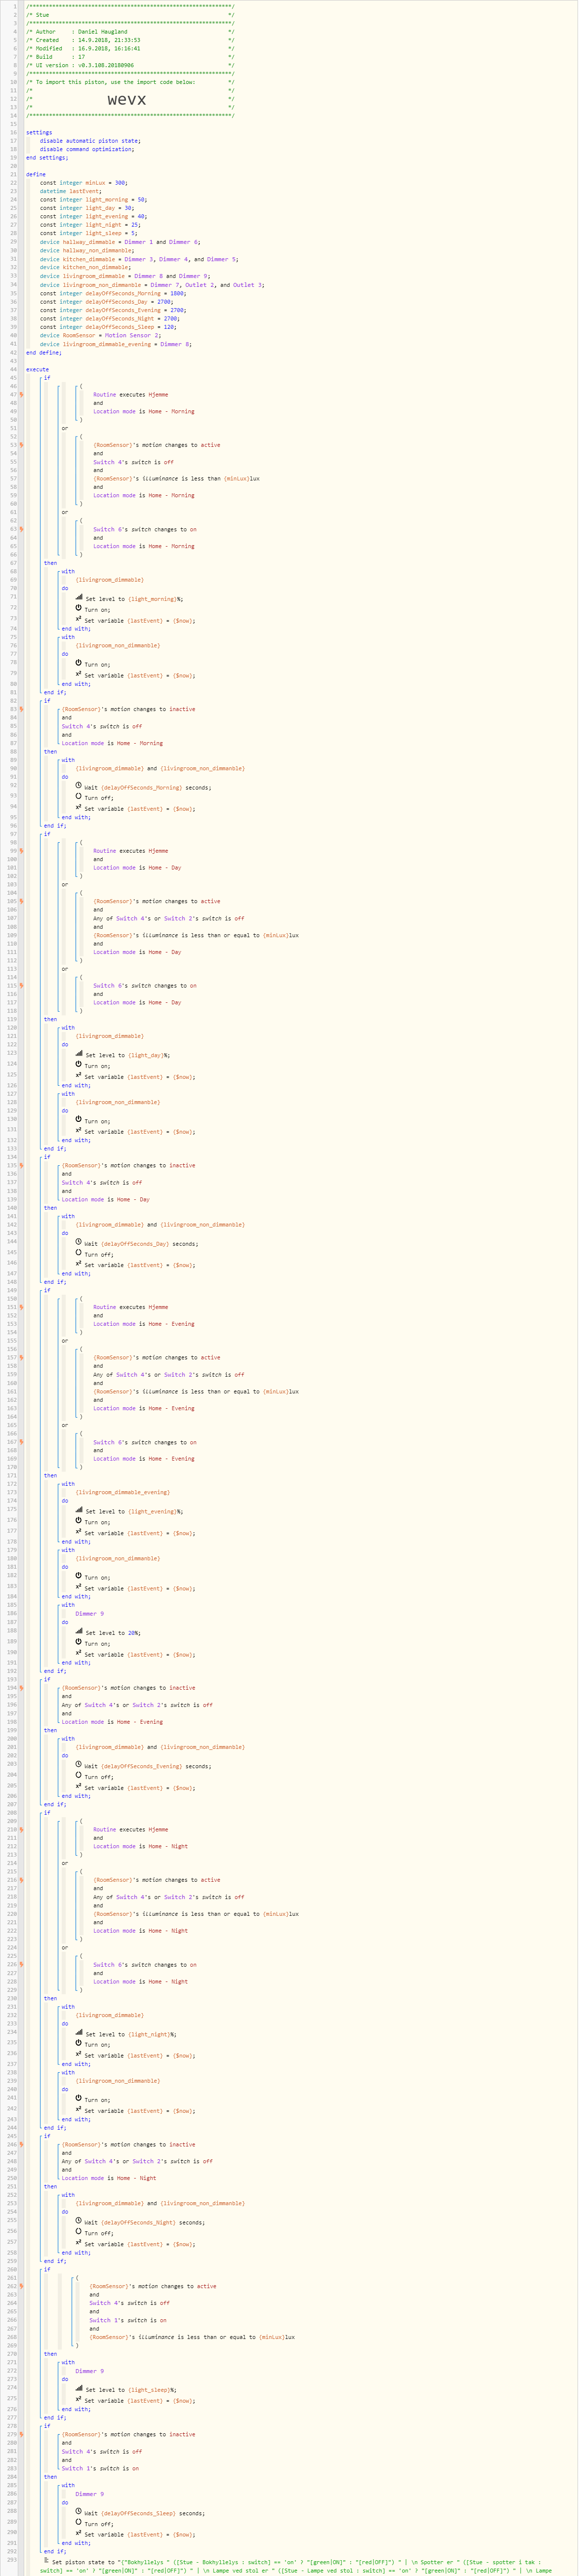Click "Dimmer 7" in livingroom_non_dimmable line
The width and height of the screenshot is (582, 2576).
[x=166, y=285]
